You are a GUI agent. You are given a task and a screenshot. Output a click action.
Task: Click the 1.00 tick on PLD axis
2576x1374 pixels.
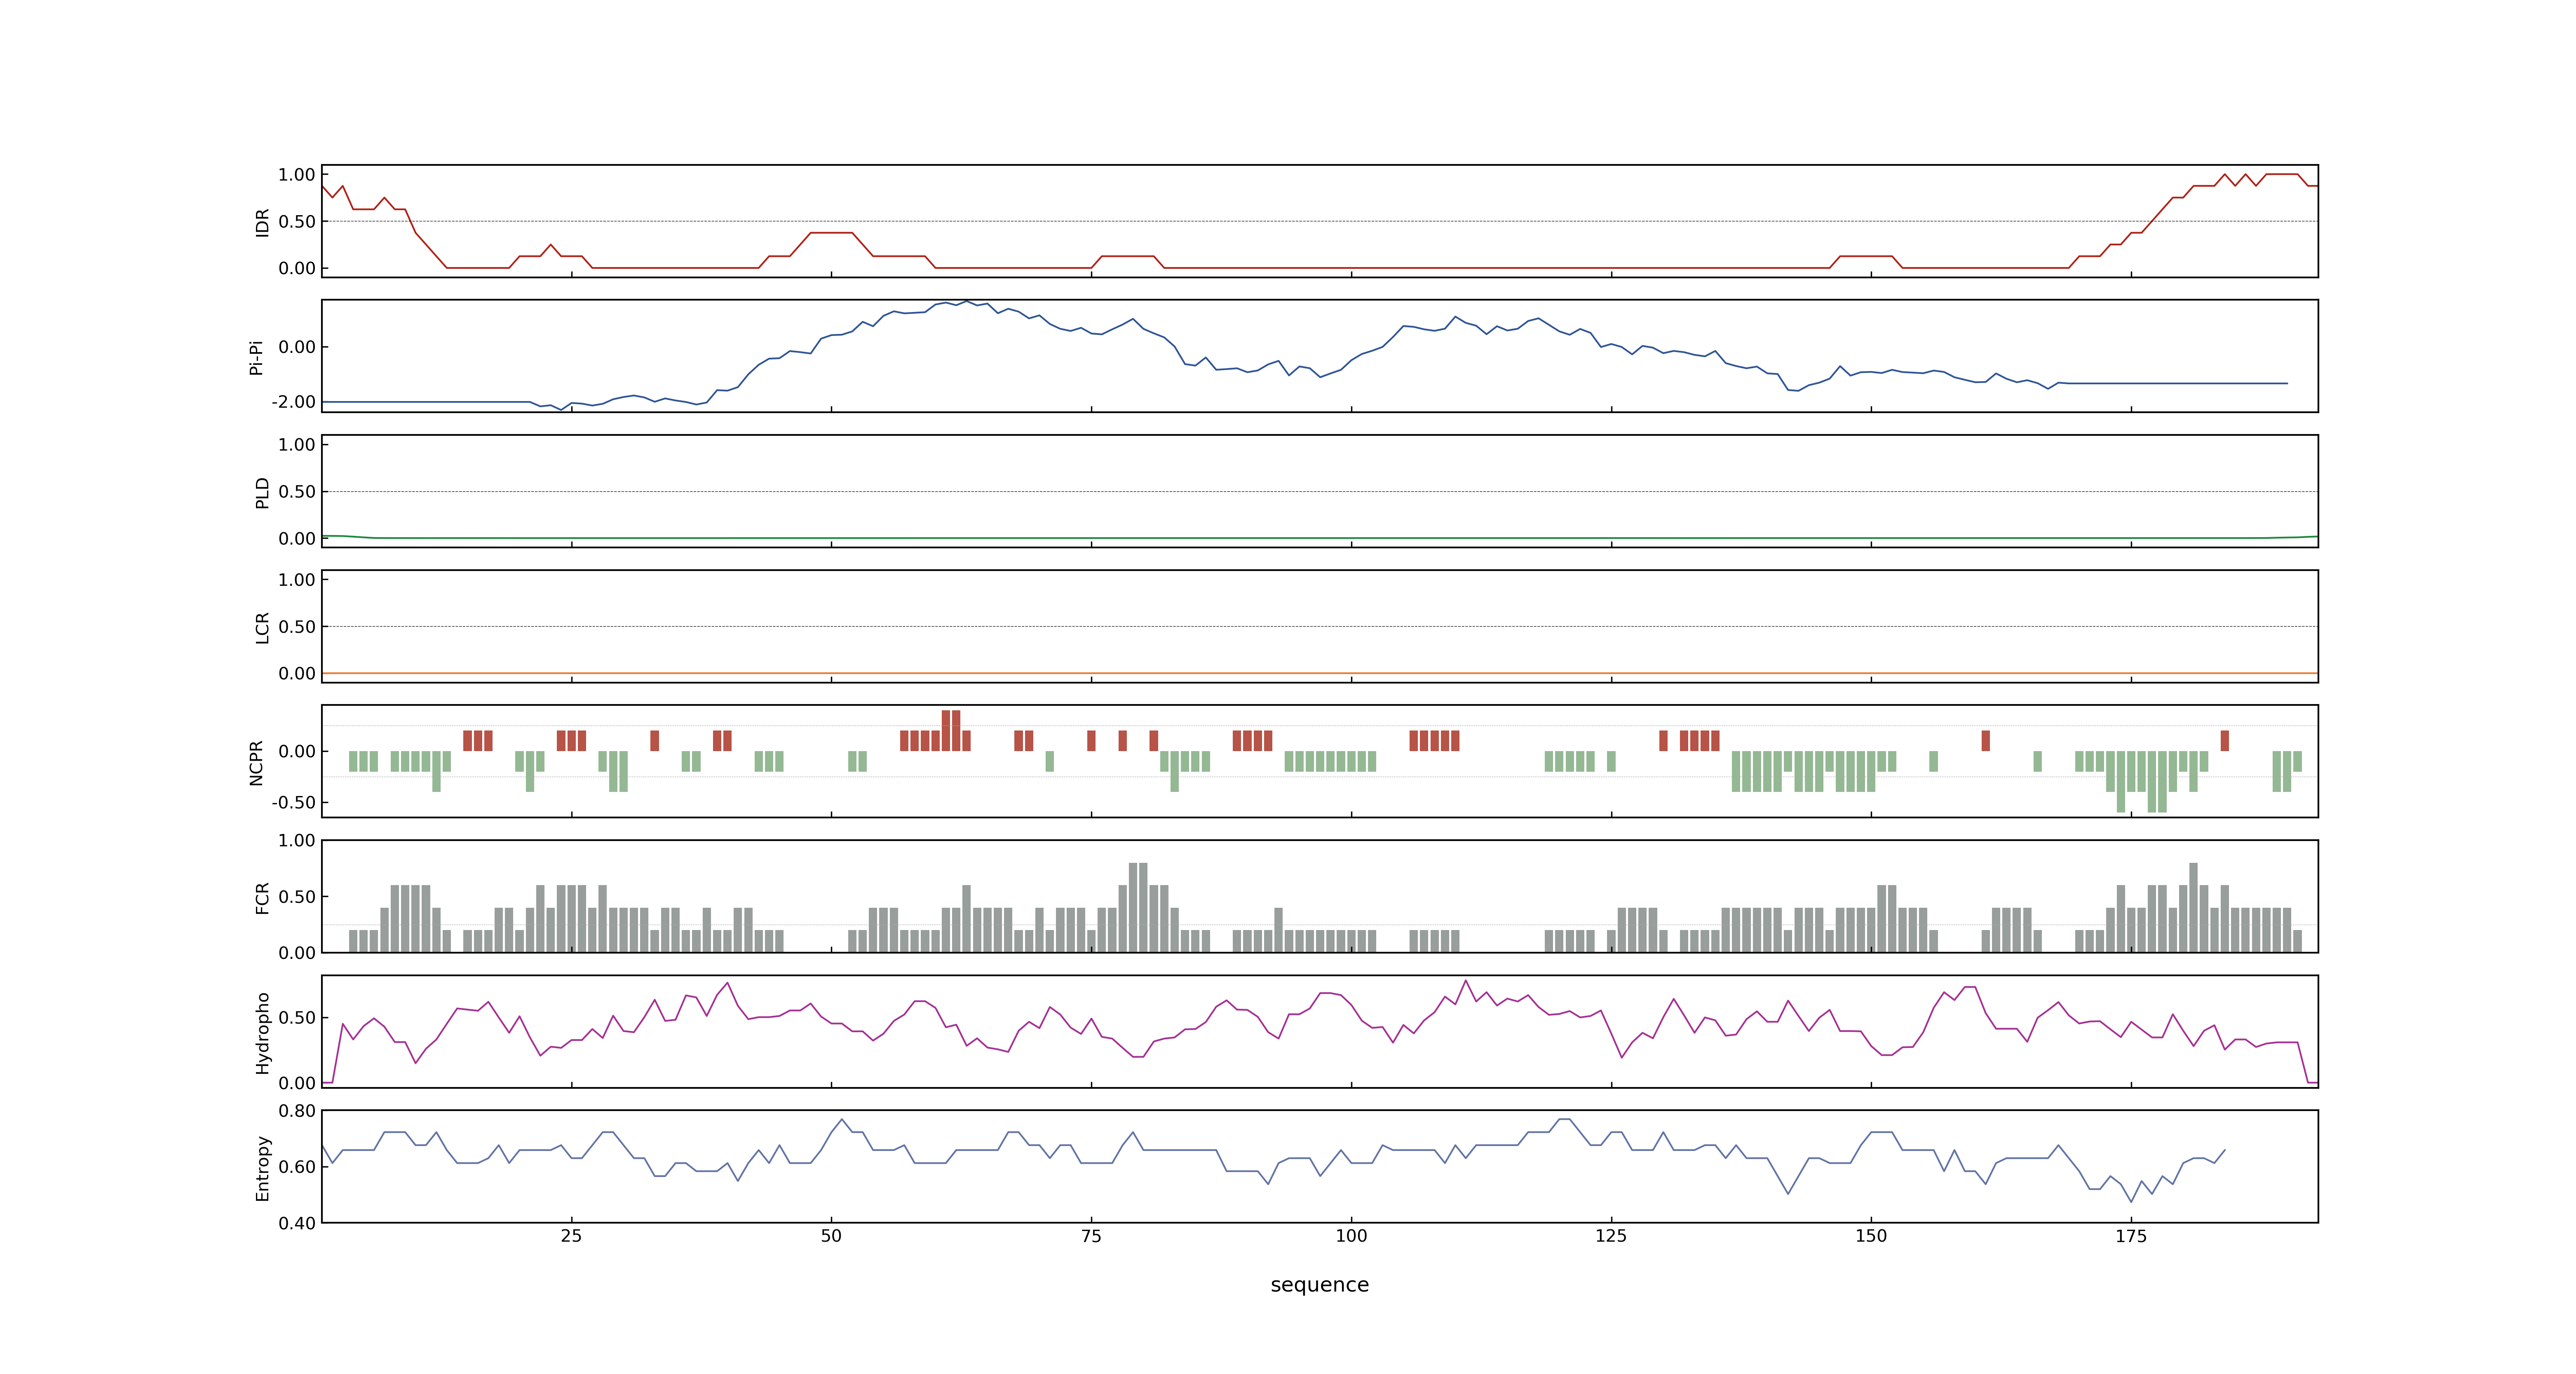click(297, 445)
